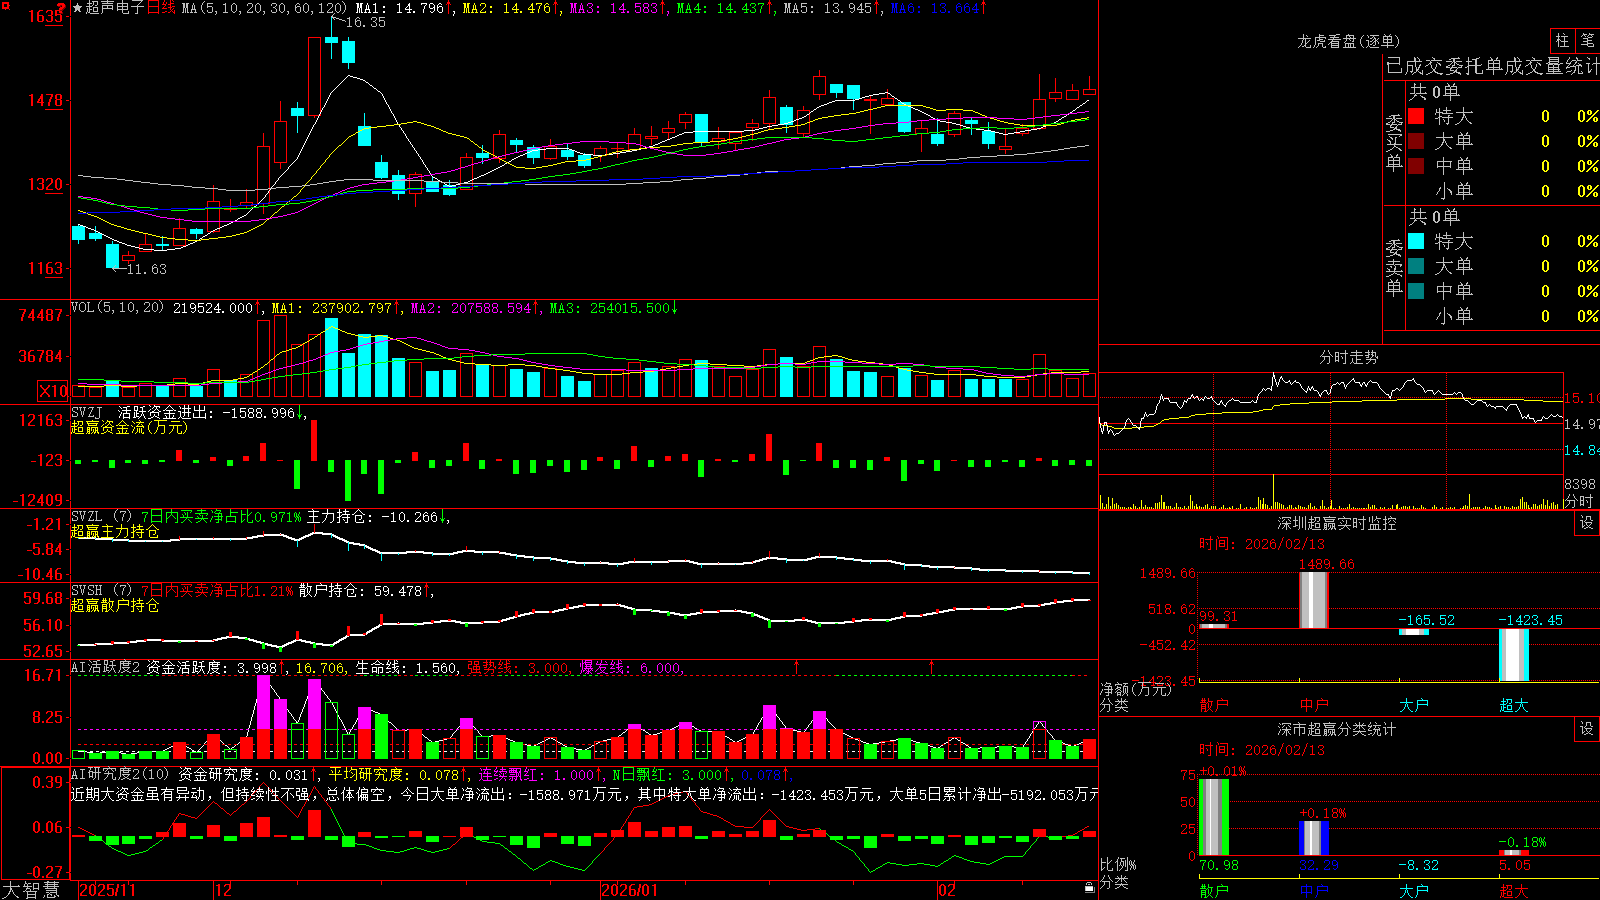Switch order view to 柱 bar mode
The width and height of the screenshot is (1600, 900).
pos(1562,40)
